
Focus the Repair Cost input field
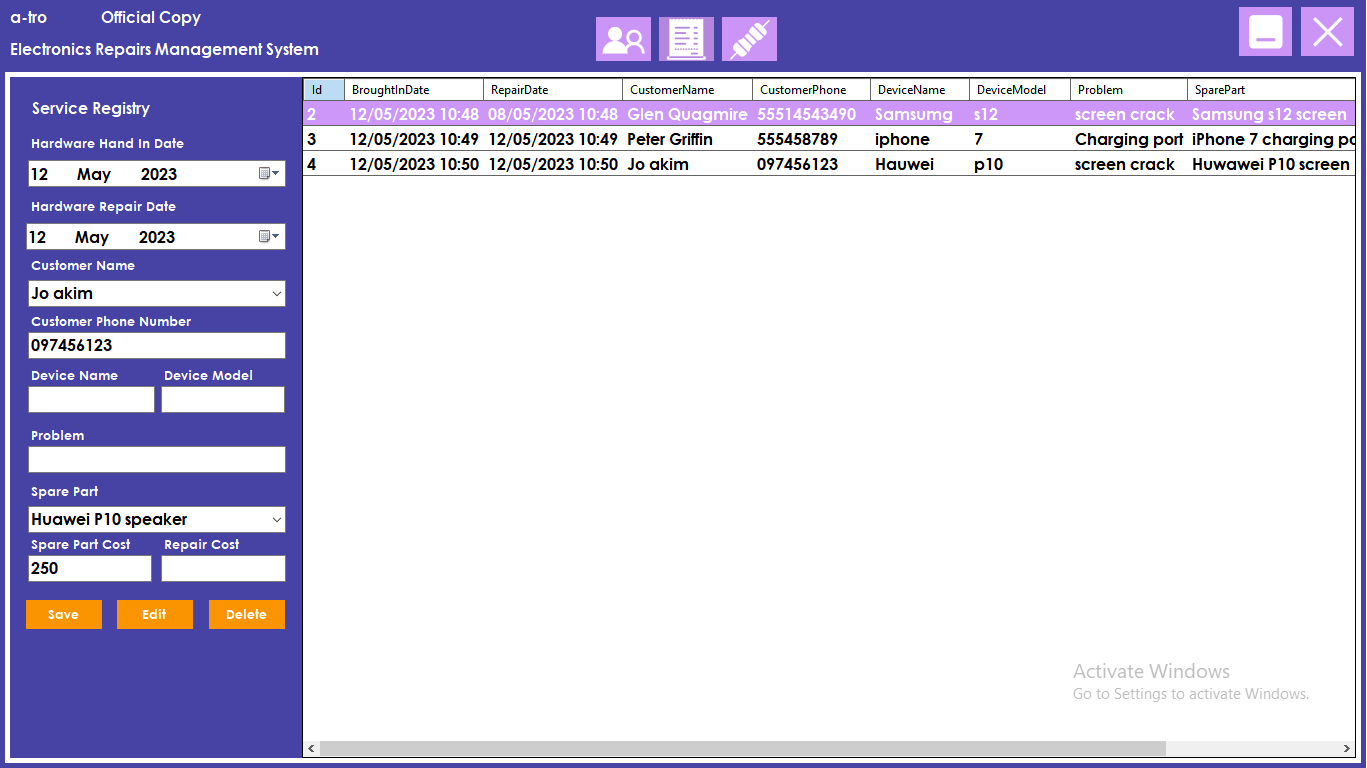[223, 569]
